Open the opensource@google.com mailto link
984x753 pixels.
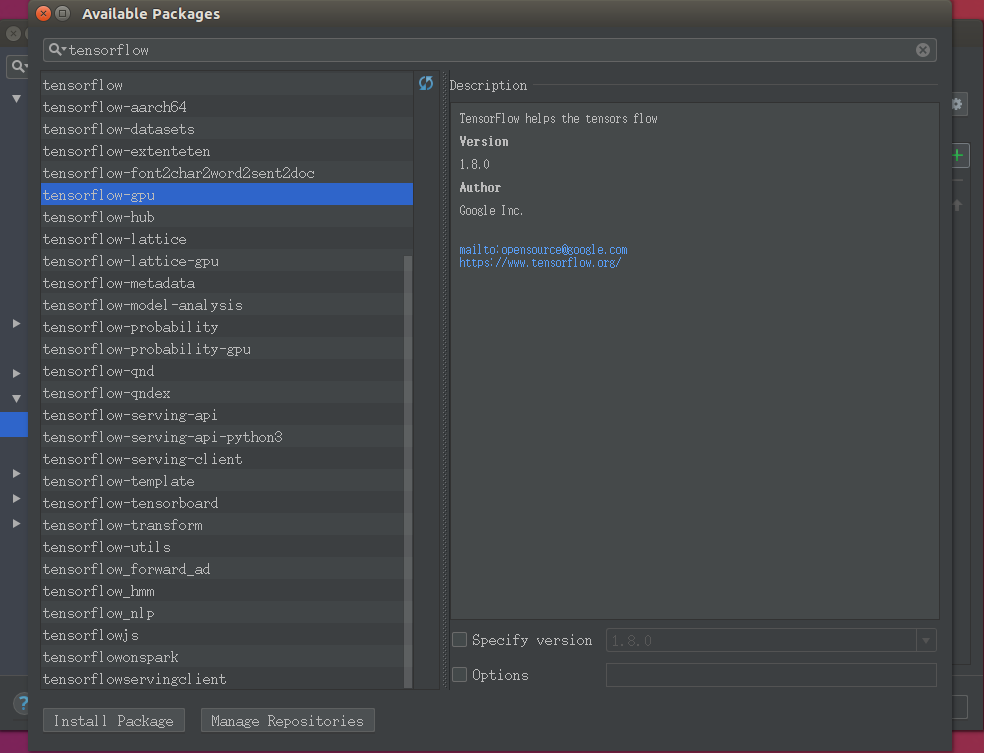point(543,250)
